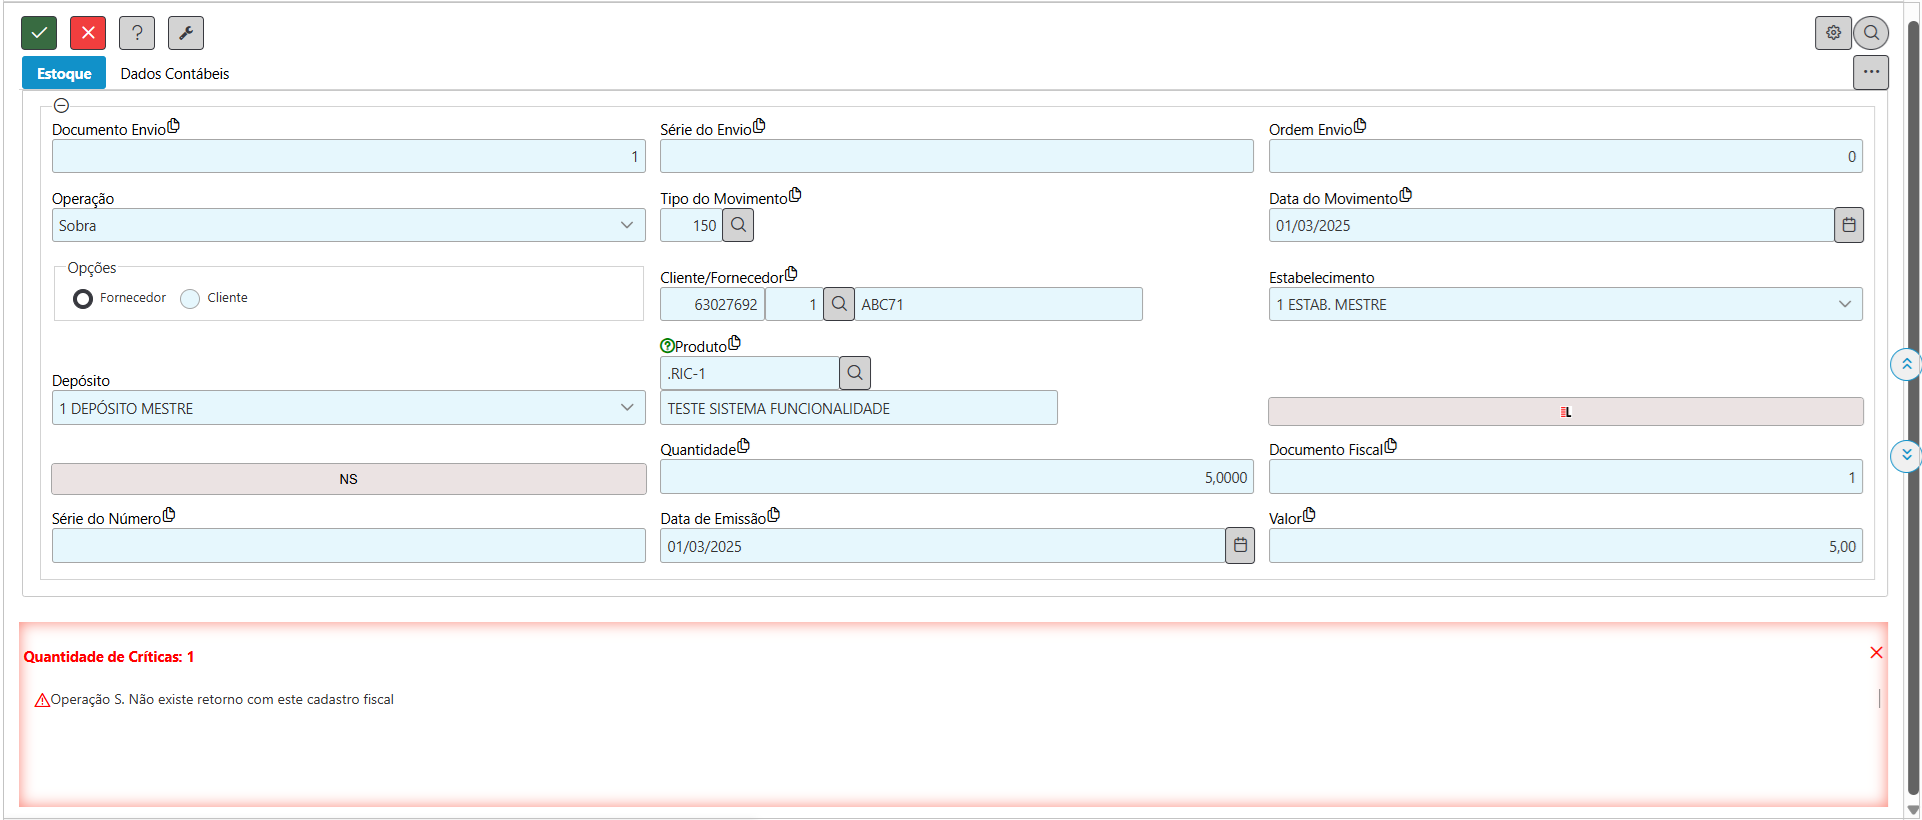Select the Fornecedor radio option
The width and height of the screenshot is (1922, 820).
(83, 299)
